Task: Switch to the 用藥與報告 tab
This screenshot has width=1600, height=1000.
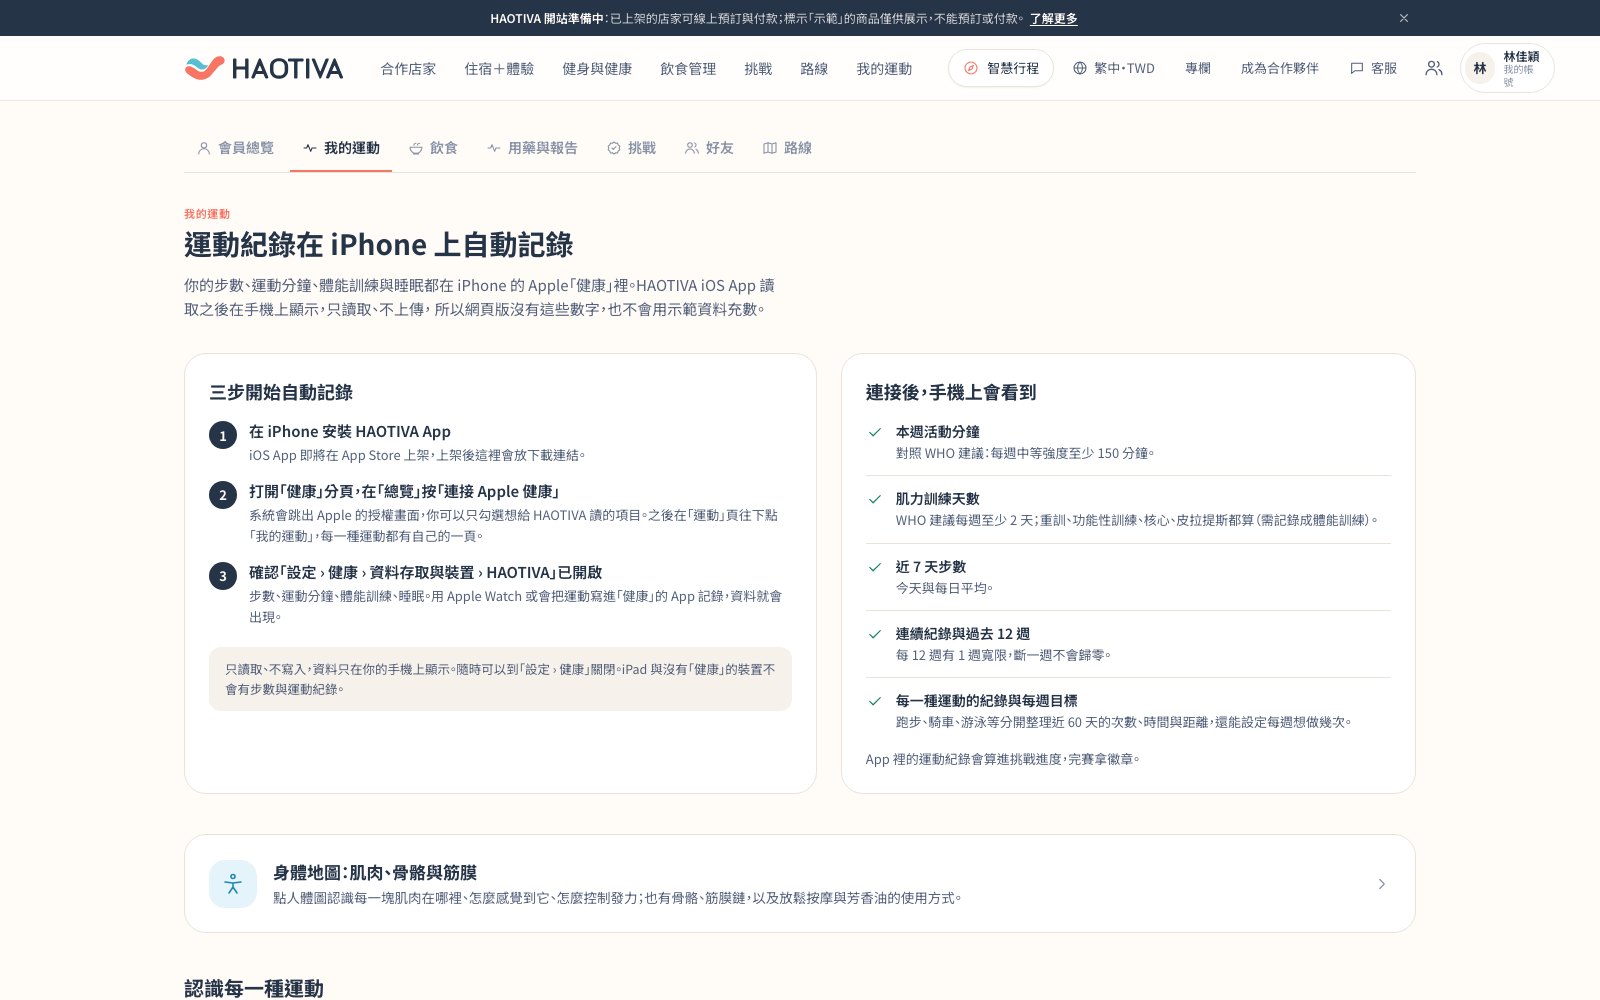Action: click(532, 148)
